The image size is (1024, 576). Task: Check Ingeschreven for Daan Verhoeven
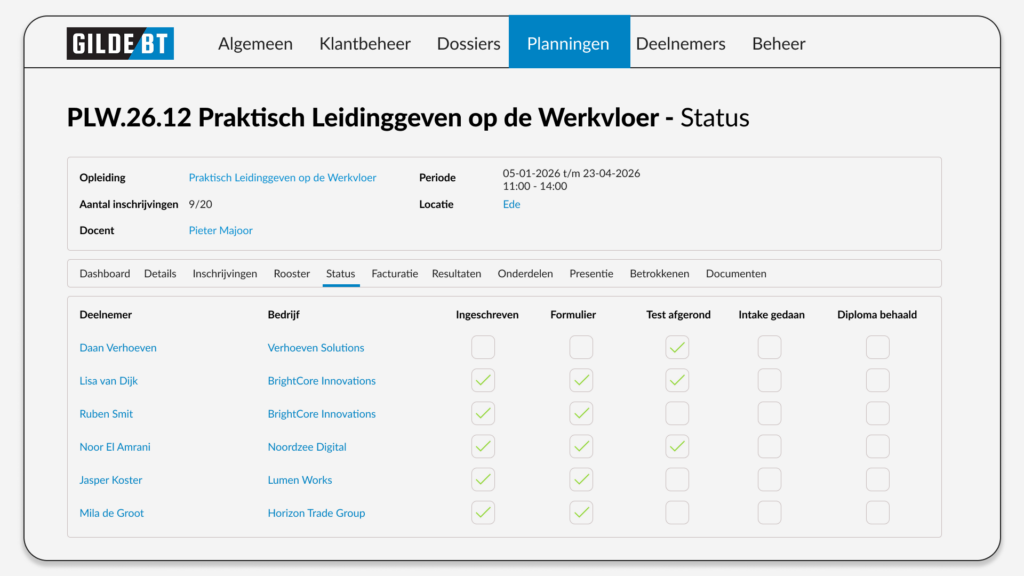click(x=483, y=348)
